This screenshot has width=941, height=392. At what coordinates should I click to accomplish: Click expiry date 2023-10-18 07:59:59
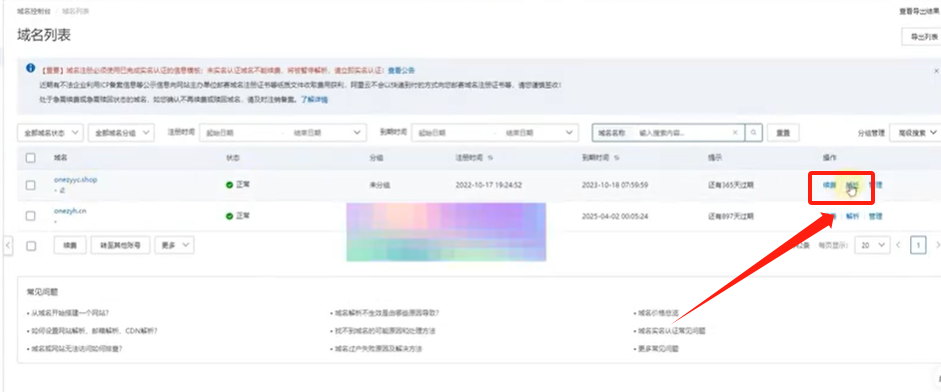pyautogui.click(x=615, y=185)
